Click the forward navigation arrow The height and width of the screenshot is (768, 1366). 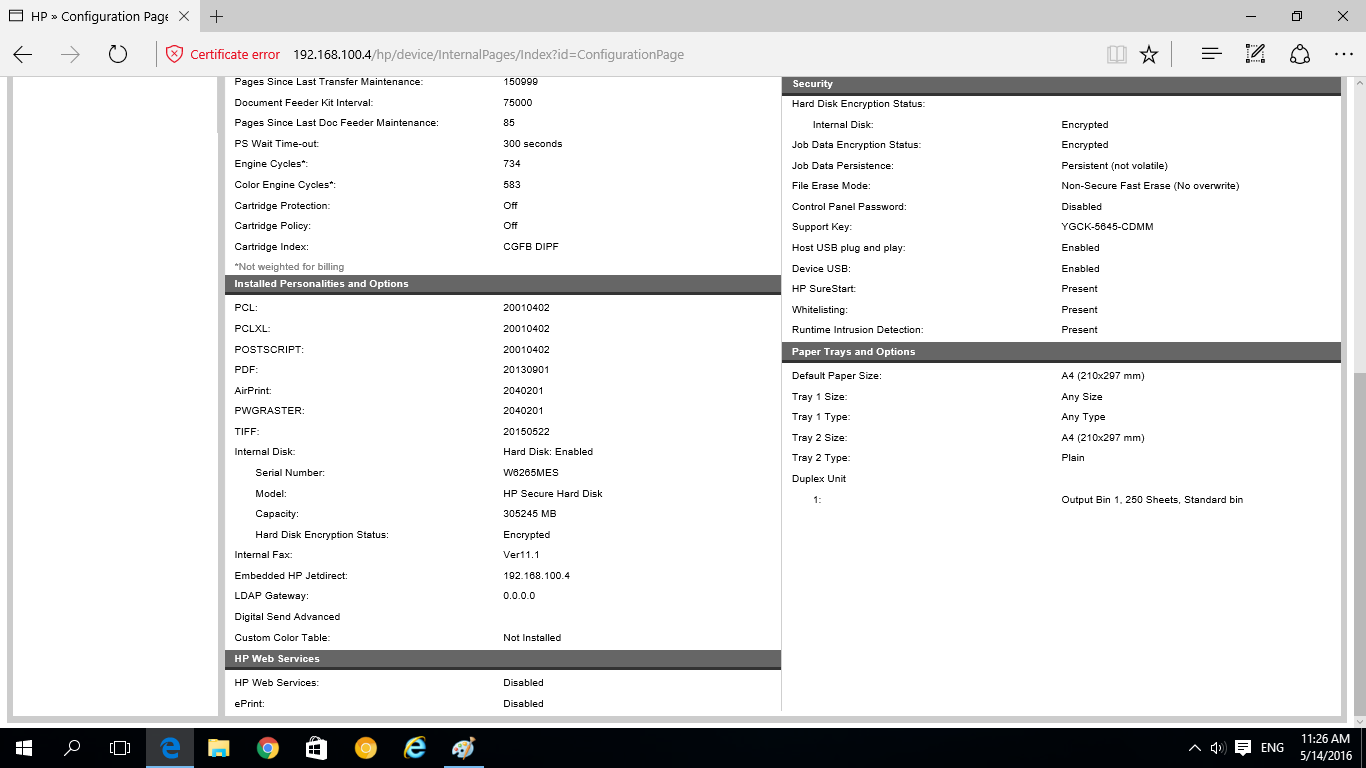(70, 55)
